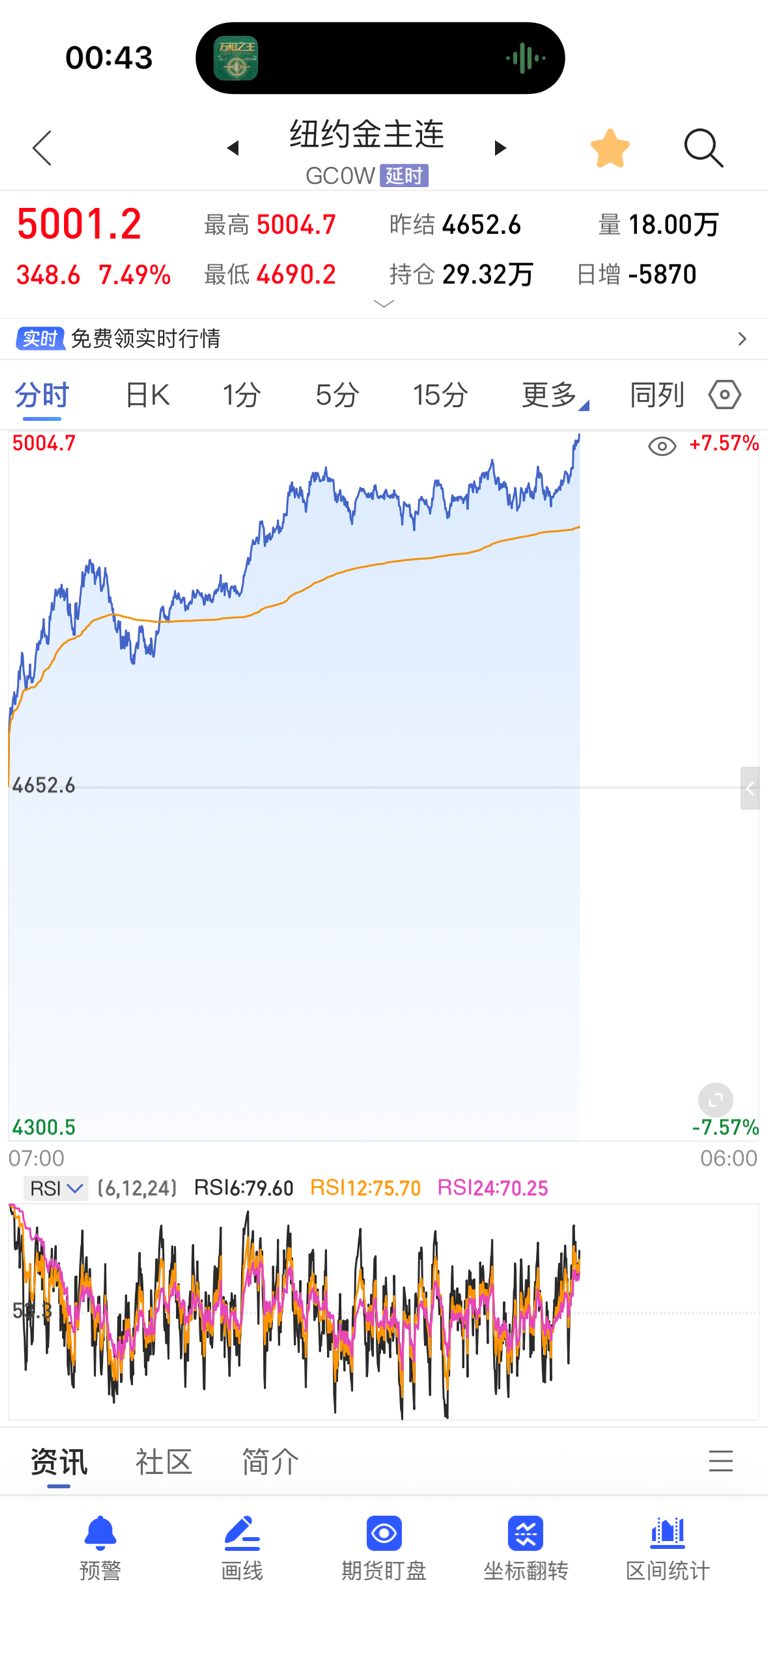Open the hamburger menu beside 简介

click(x=721, y=1462)
